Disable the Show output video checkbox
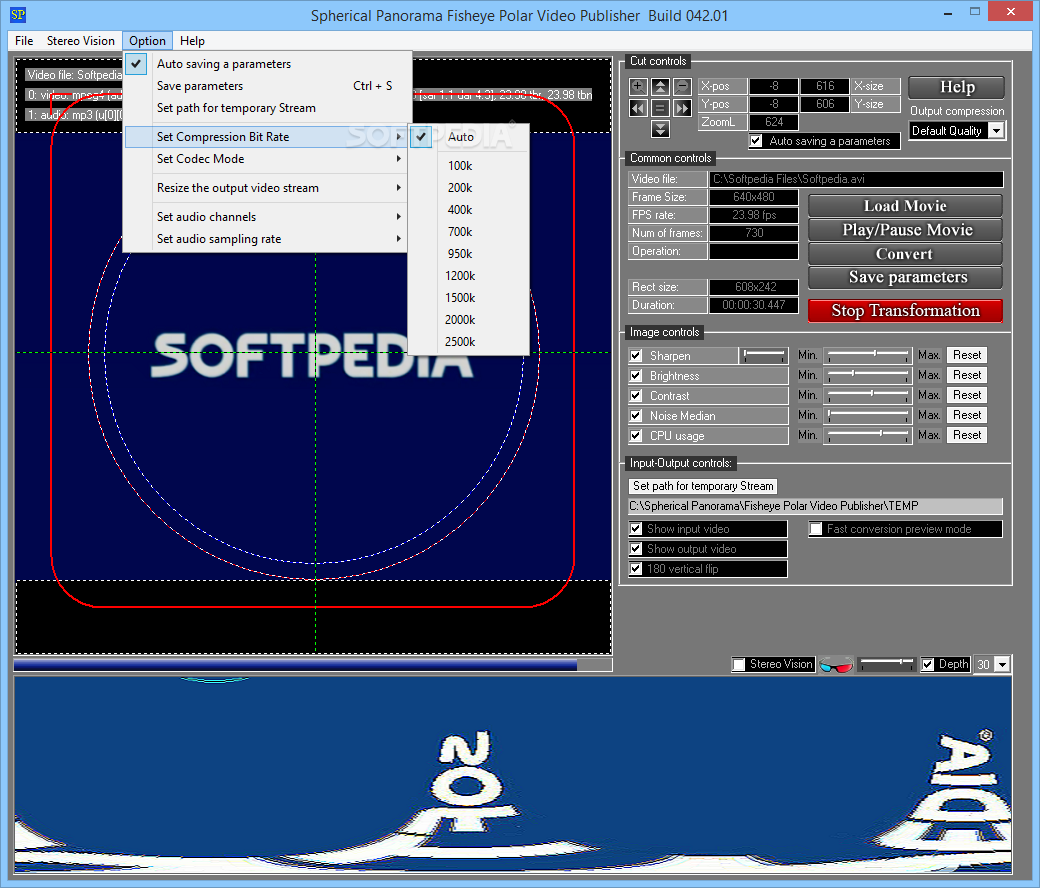Viewport: 1040px width, 888px height. pos(635,548)
